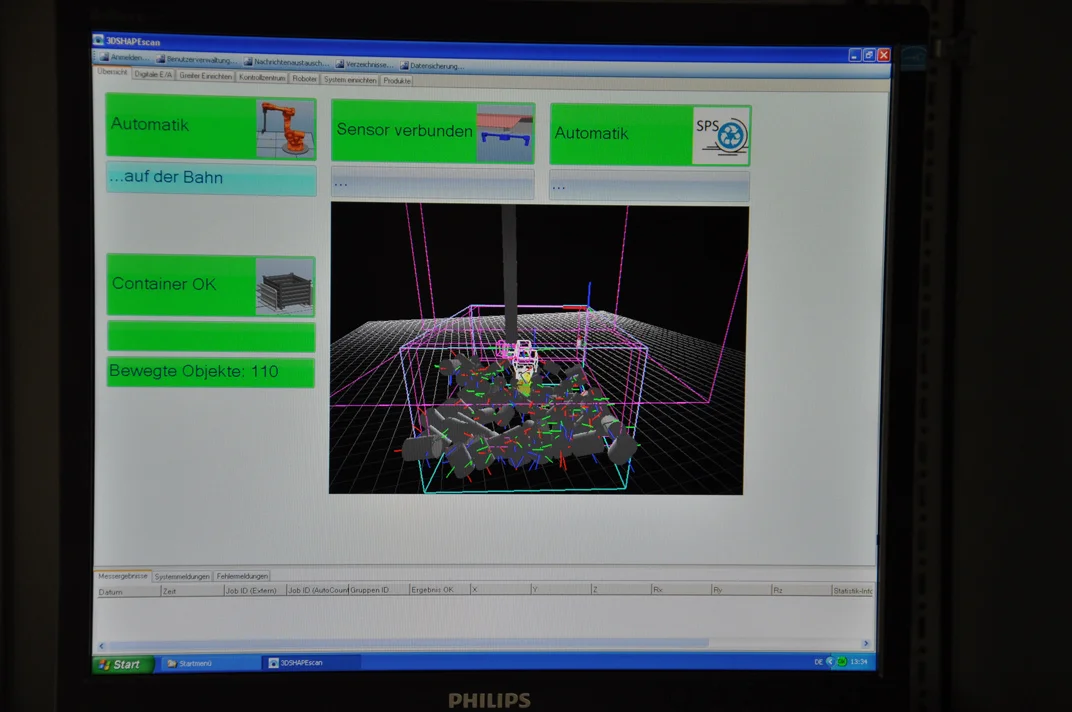Click the Statistik-Info column header
The image size is (1072, 712).
coord(853,590)
